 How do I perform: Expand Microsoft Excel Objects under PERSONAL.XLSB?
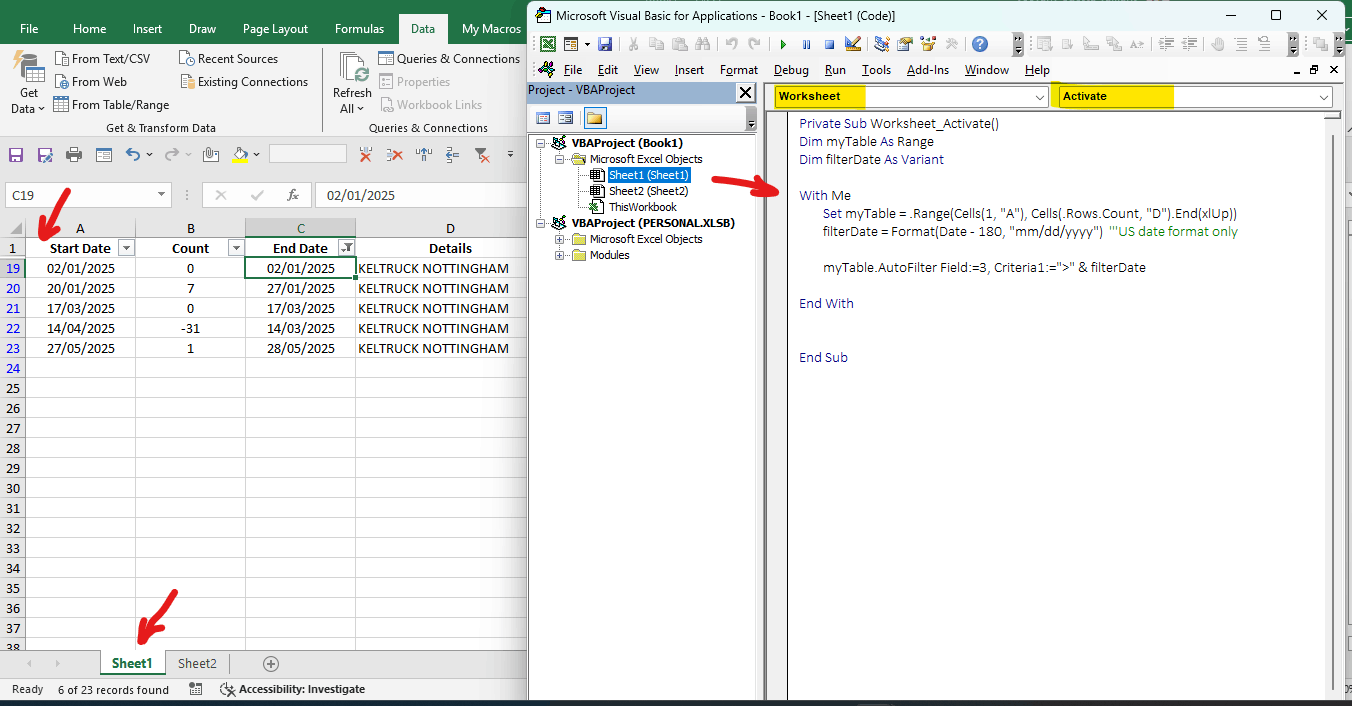[560, 239]
